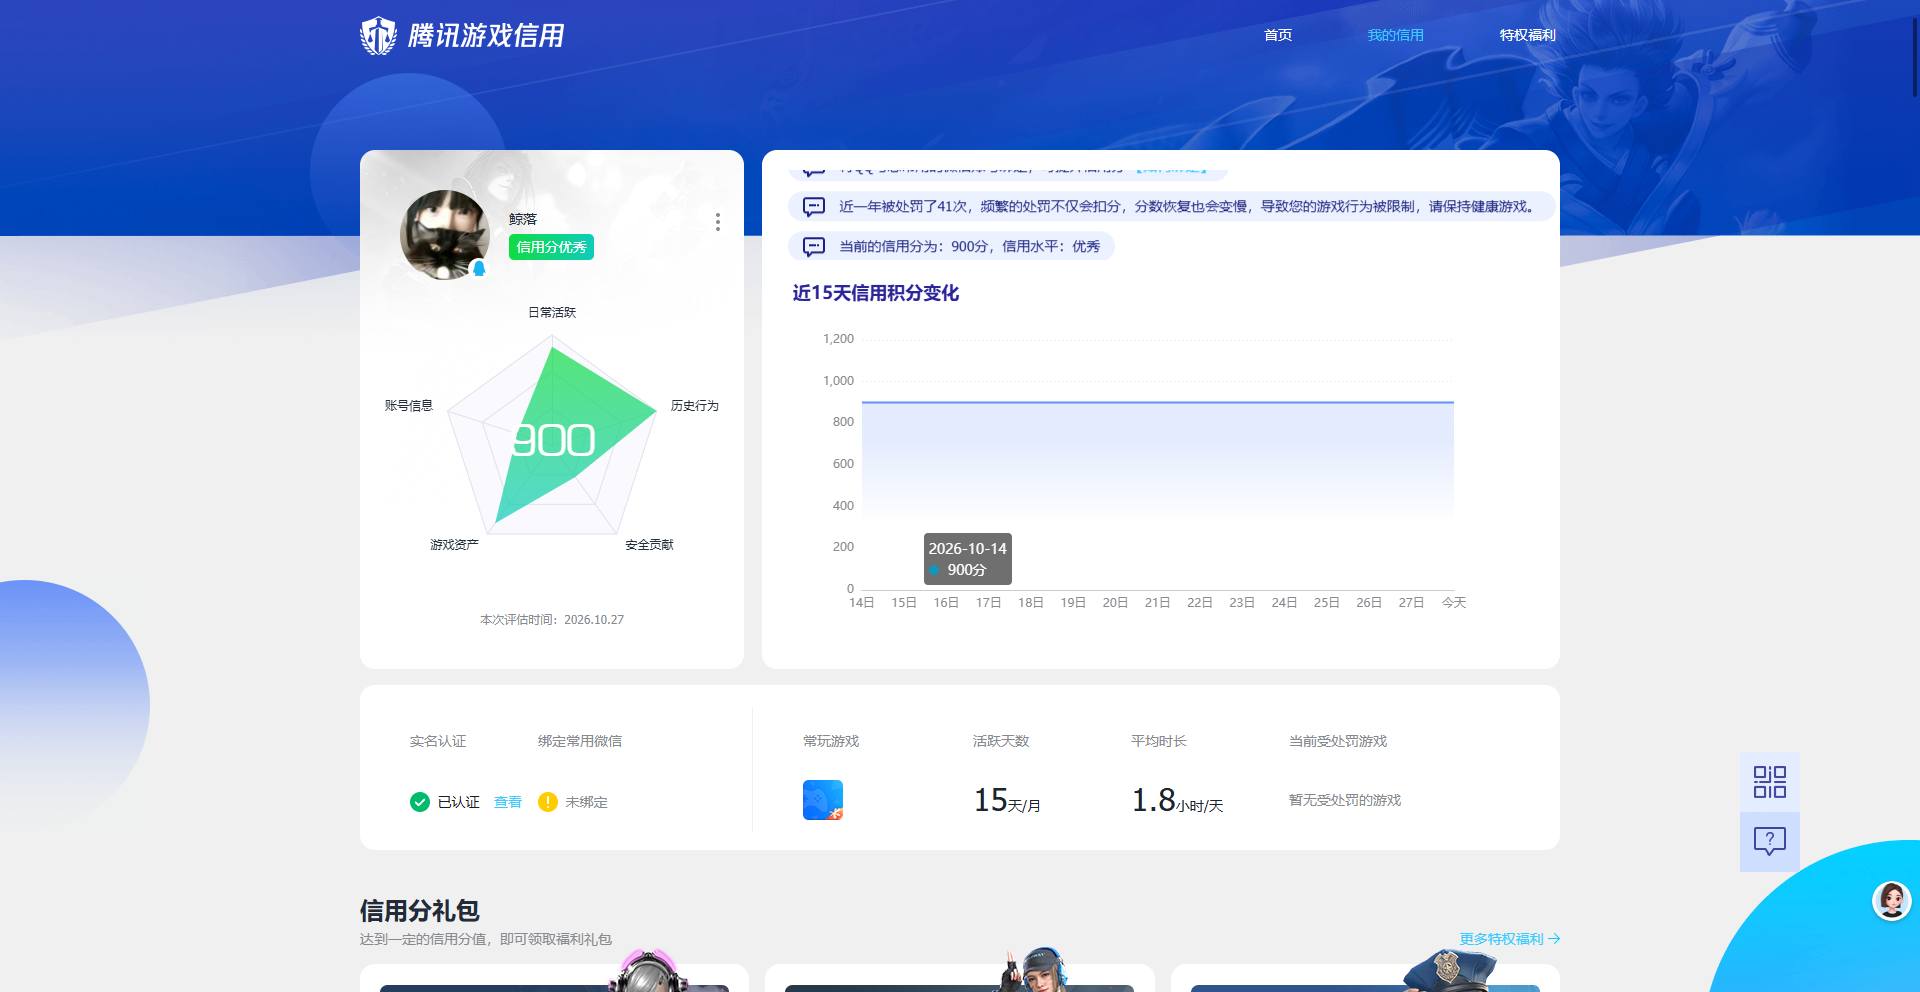Click the 900 score in radar chart
The width and height of the screenshot is (1920, 992).
pos(553,440)
